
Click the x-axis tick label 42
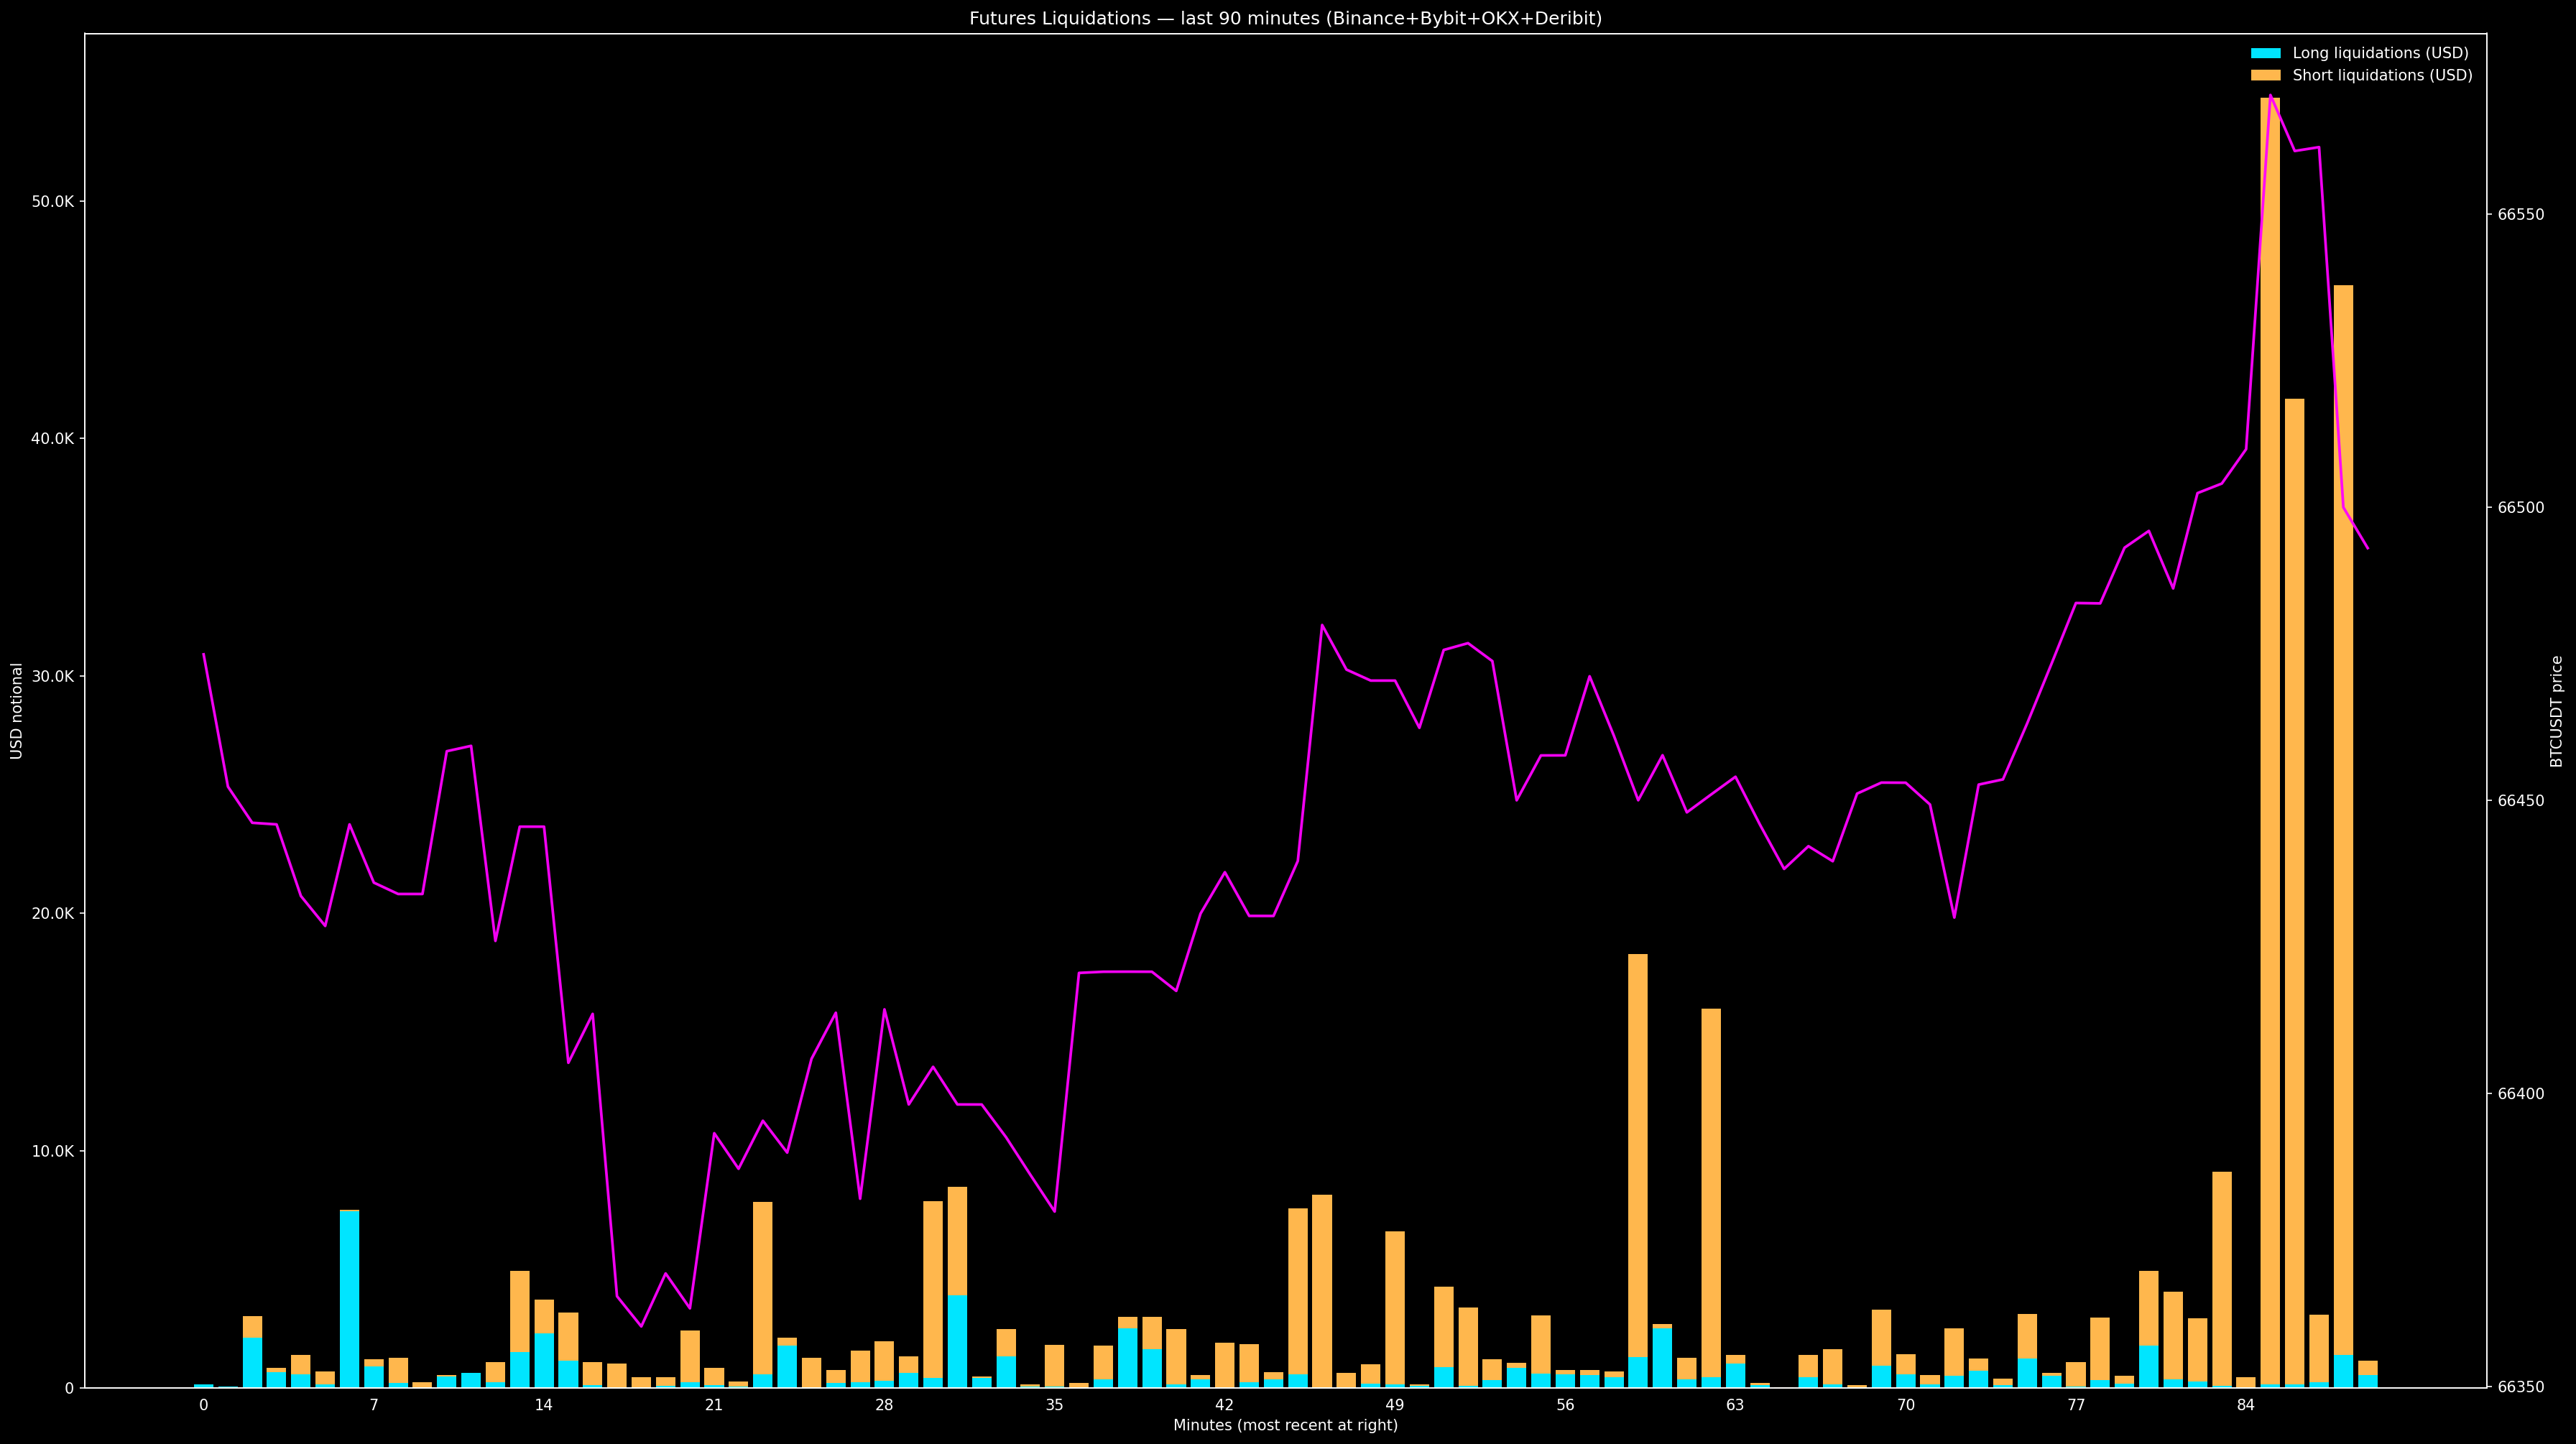click(x=1224, y=1405)
